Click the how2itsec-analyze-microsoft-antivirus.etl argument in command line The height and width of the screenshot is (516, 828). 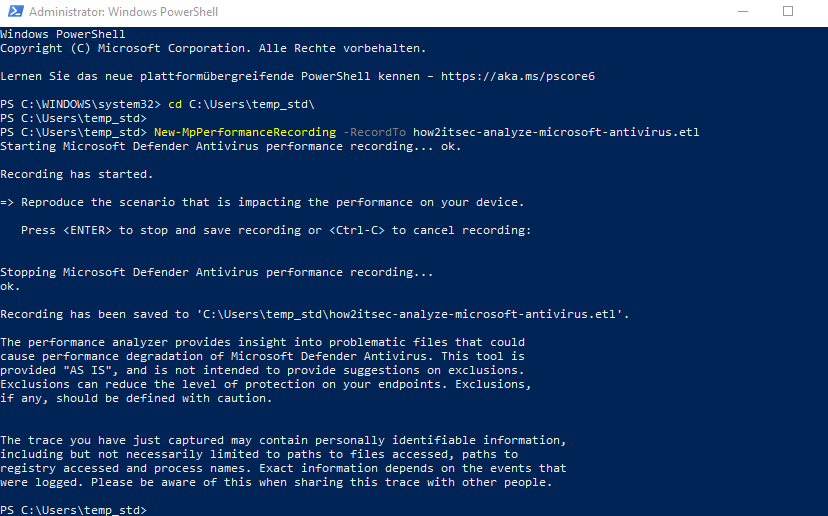point(556,132)
